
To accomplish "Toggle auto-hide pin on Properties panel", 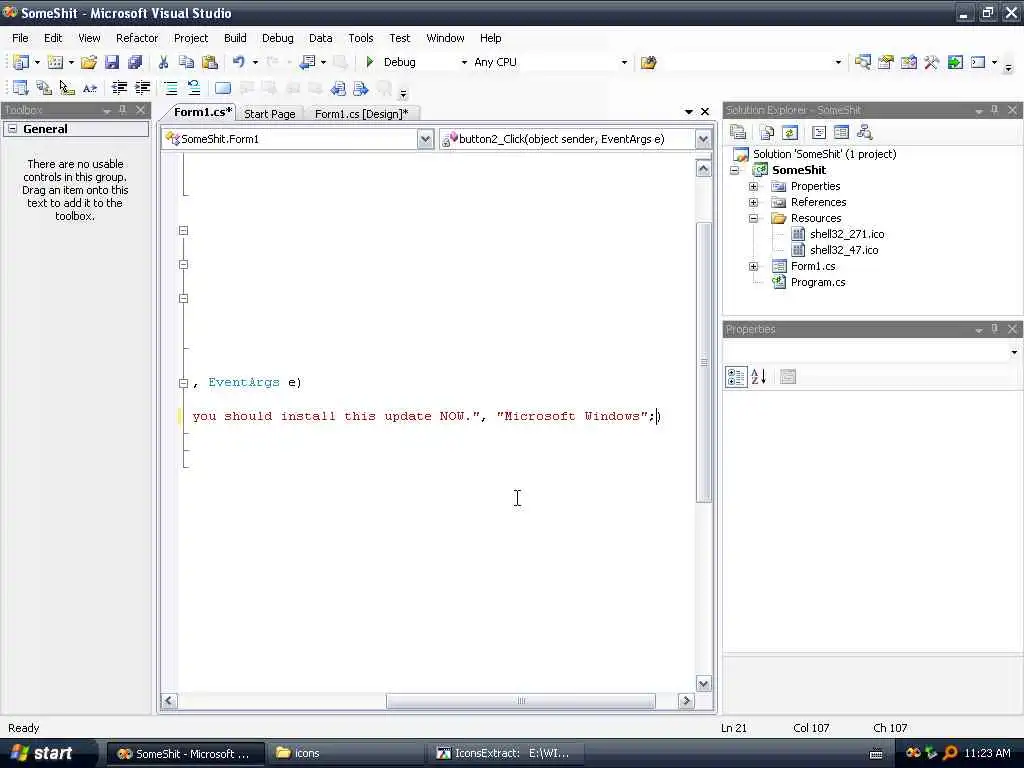I will pyautogui.click(x=995, y=328).
